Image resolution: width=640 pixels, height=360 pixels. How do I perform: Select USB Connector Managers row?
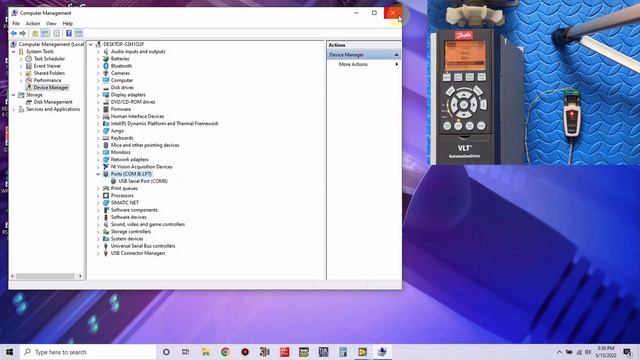tap(138, 253)
